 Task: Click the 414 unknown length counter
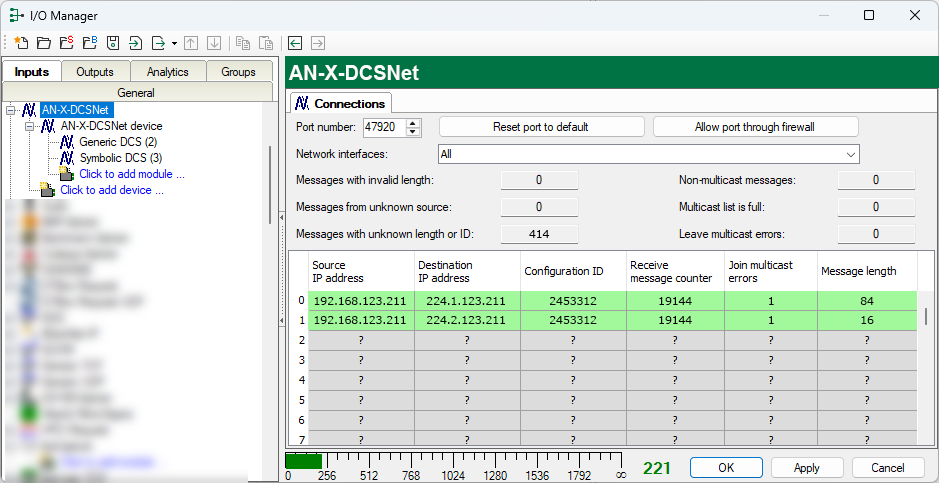(539, 234)
